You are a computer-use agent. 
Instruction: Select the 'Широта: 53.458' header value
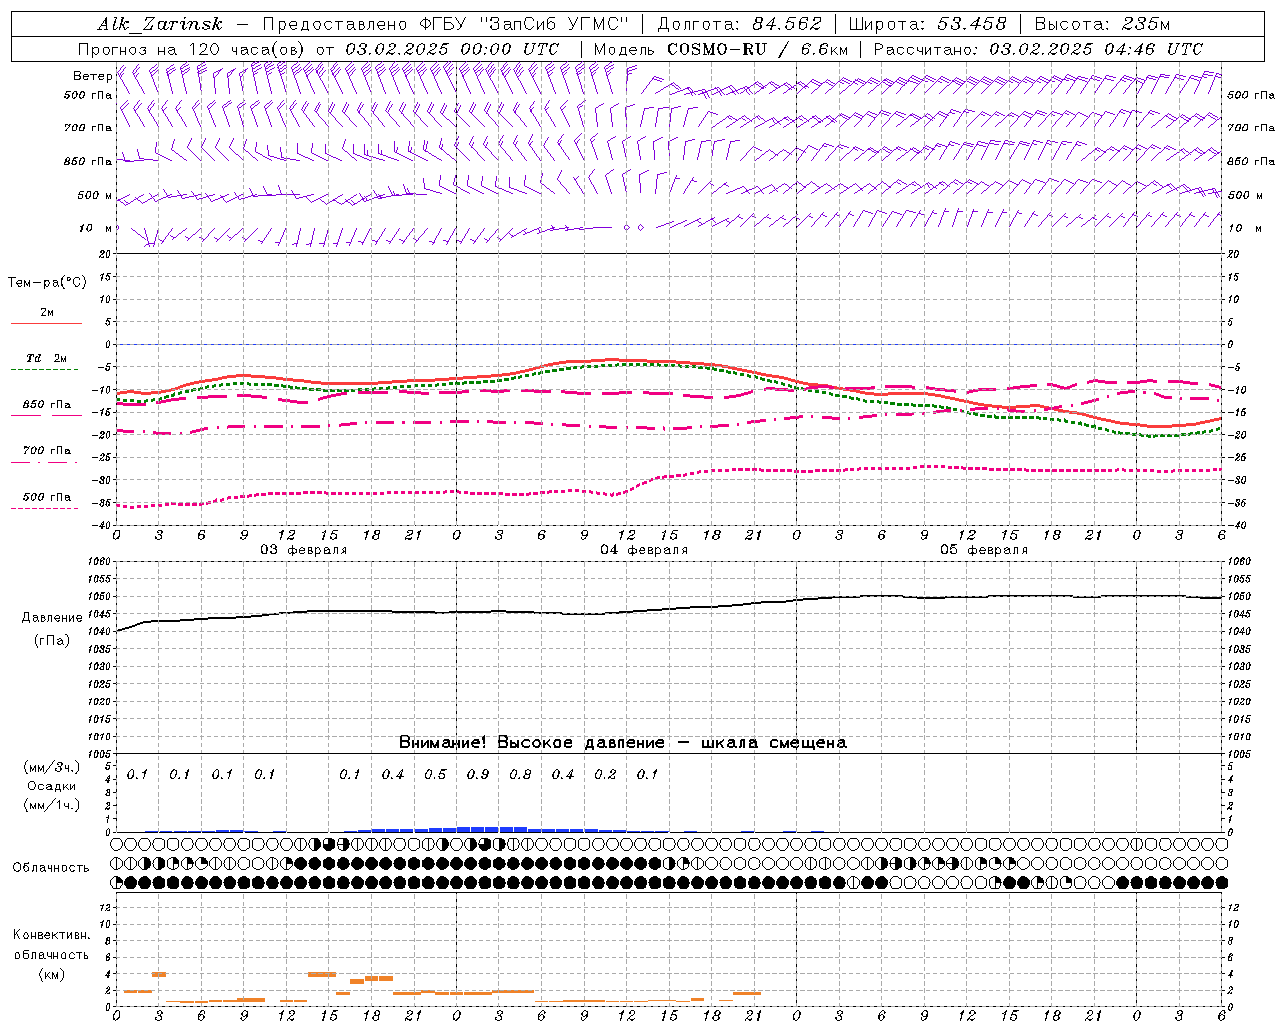[927, 24]
